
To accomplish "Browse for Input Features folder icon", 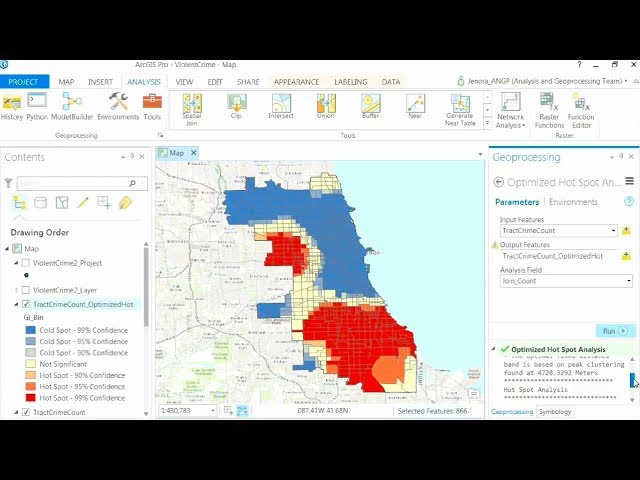I will (626, 231).
